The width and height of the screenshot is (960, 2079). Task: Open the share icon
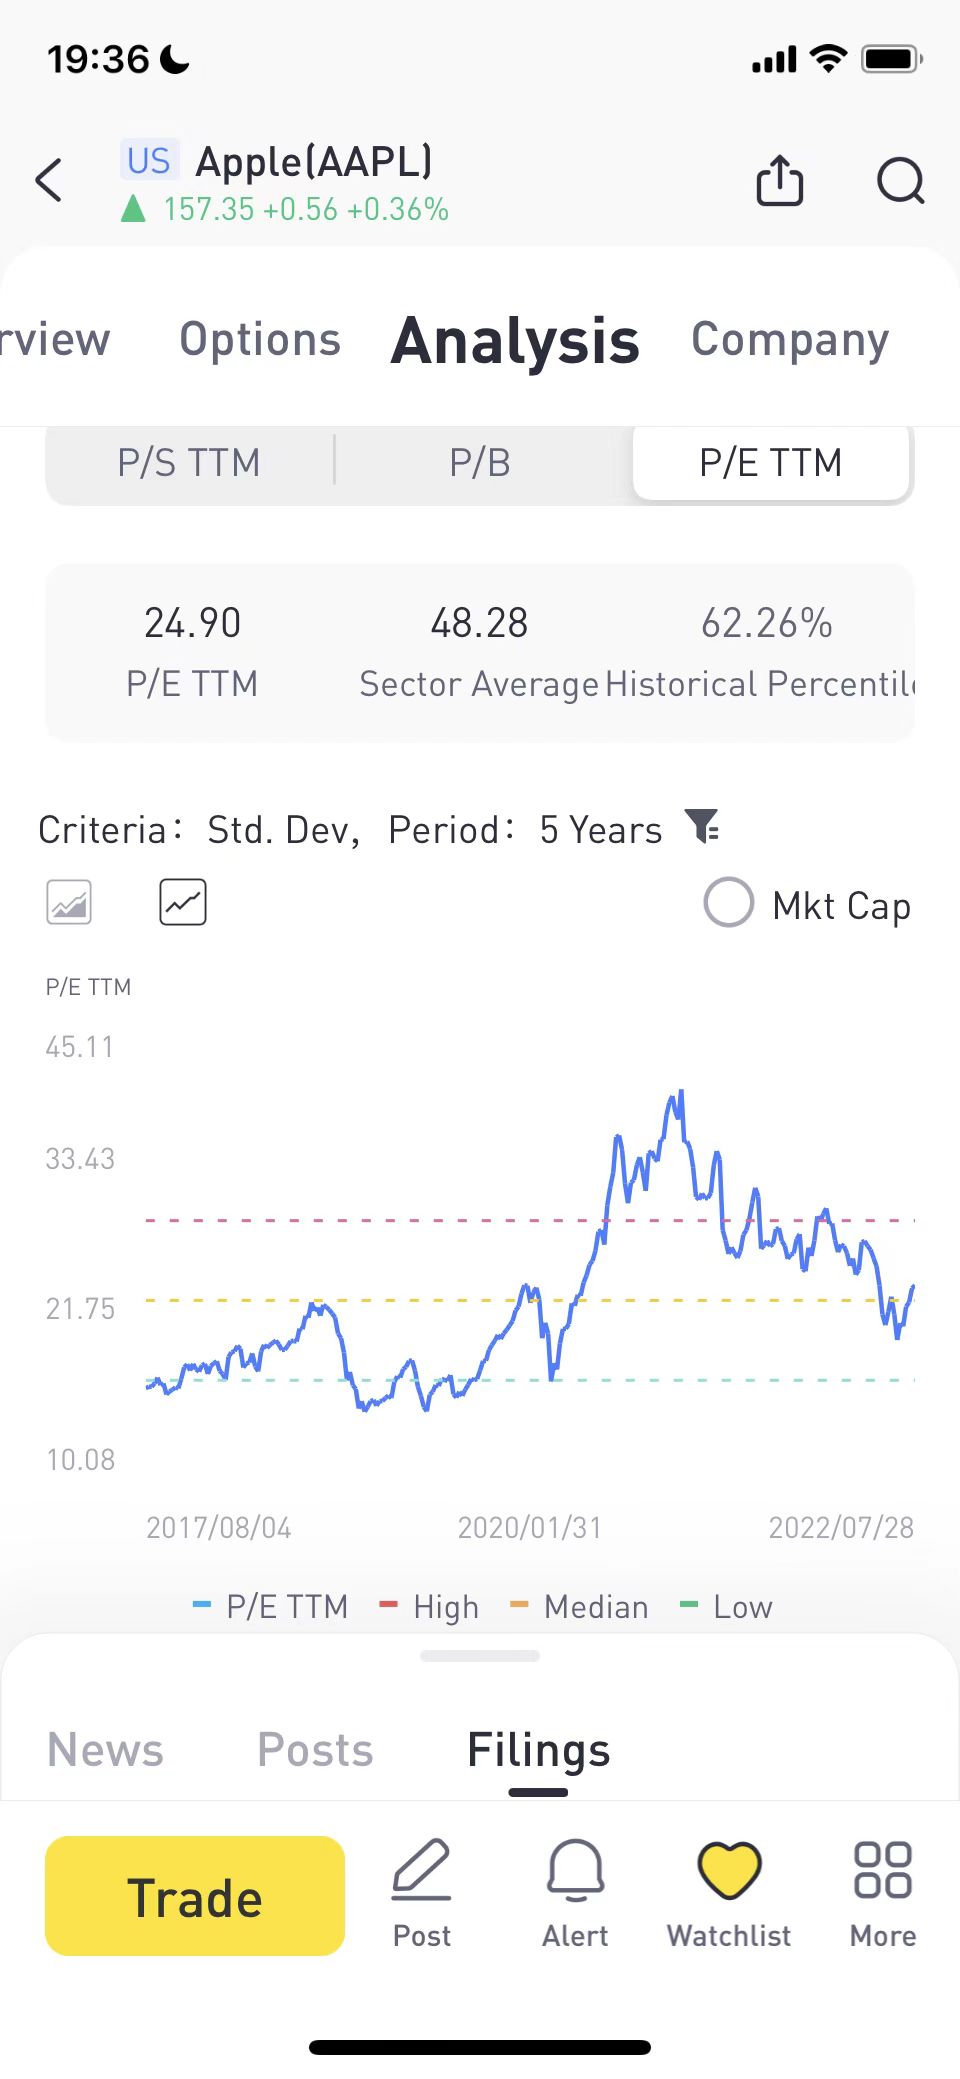779,181
